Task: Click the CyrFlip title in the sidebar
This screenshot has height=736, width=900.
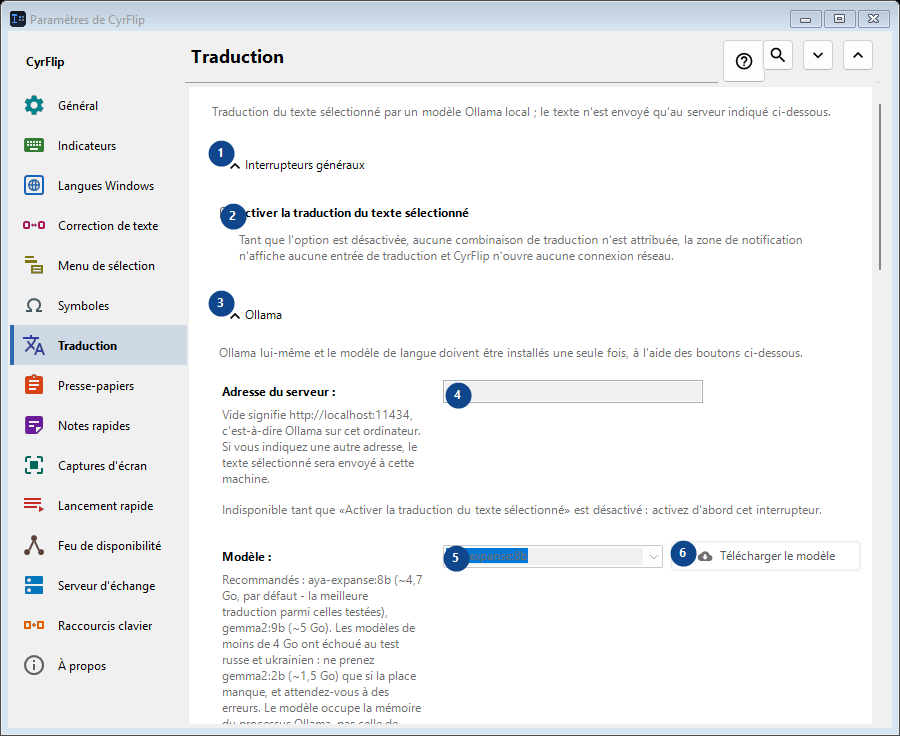Action: tap(45, 62)
